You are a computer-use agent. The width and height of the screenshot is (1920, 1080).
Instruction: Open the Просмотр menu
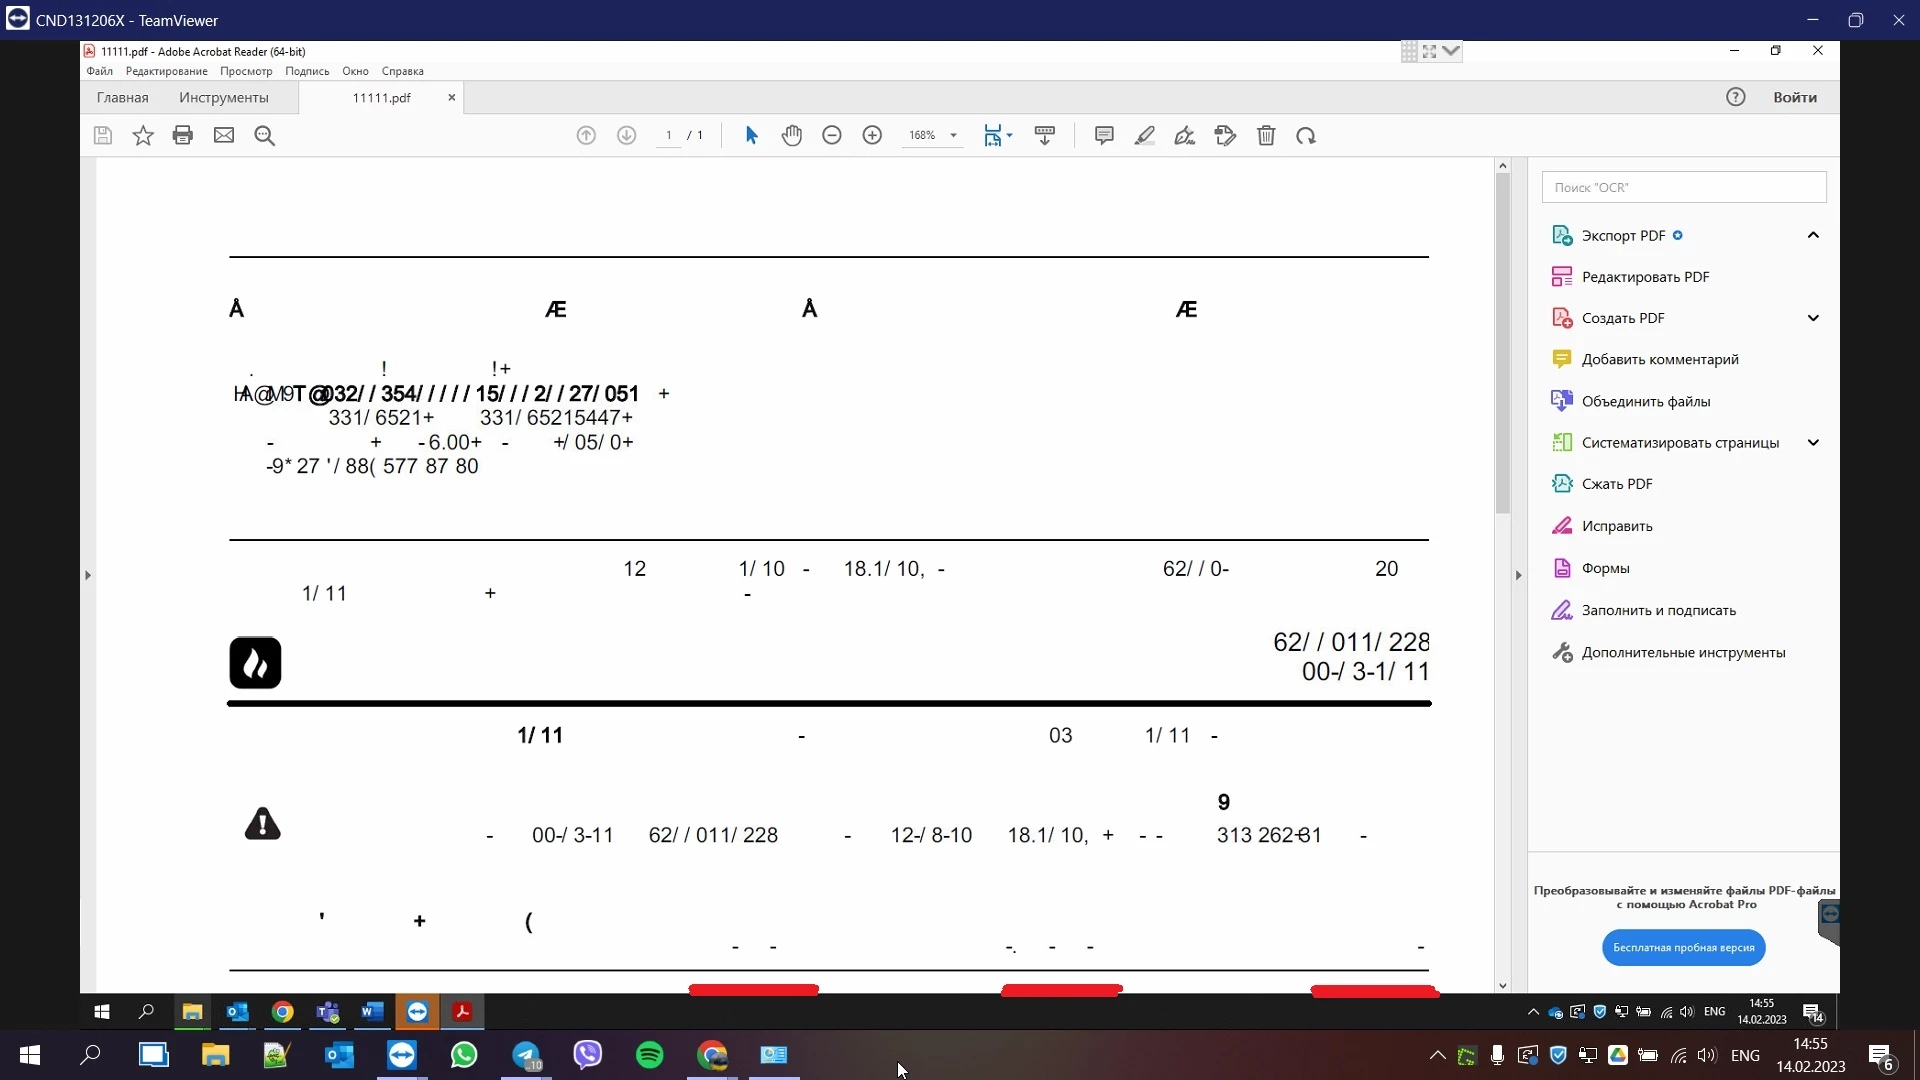[246, 71]
